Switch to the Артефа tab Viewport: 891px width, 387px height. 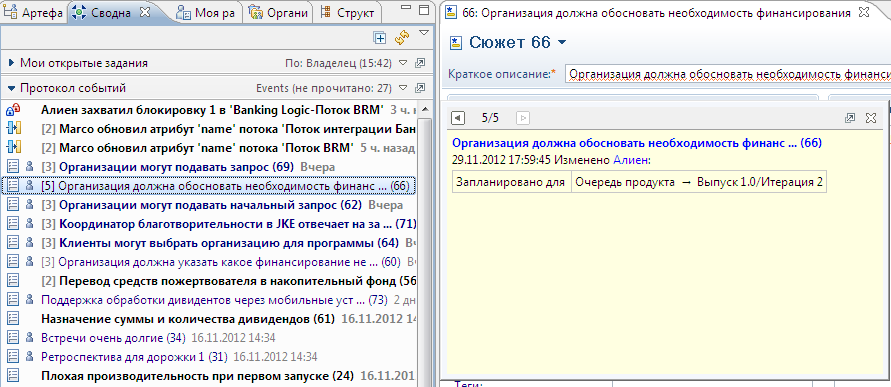35,12
